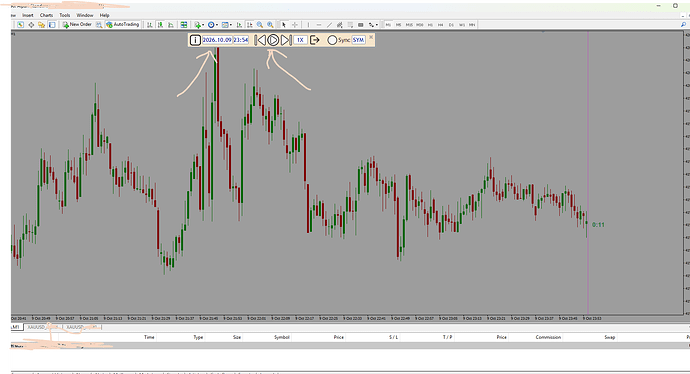This screenshot has width=690, height=374.
Task: Open the chart templates dropdown
Action: point(226,25)
